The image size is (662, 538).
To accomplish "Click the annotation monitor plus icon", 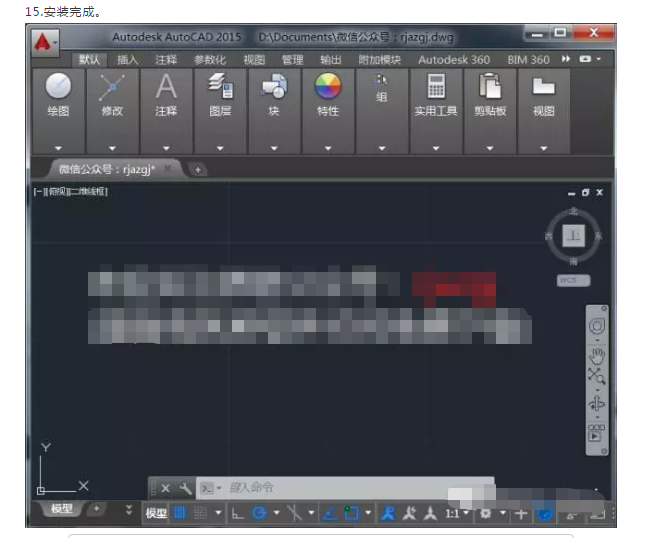I will [x=521, y=514].
